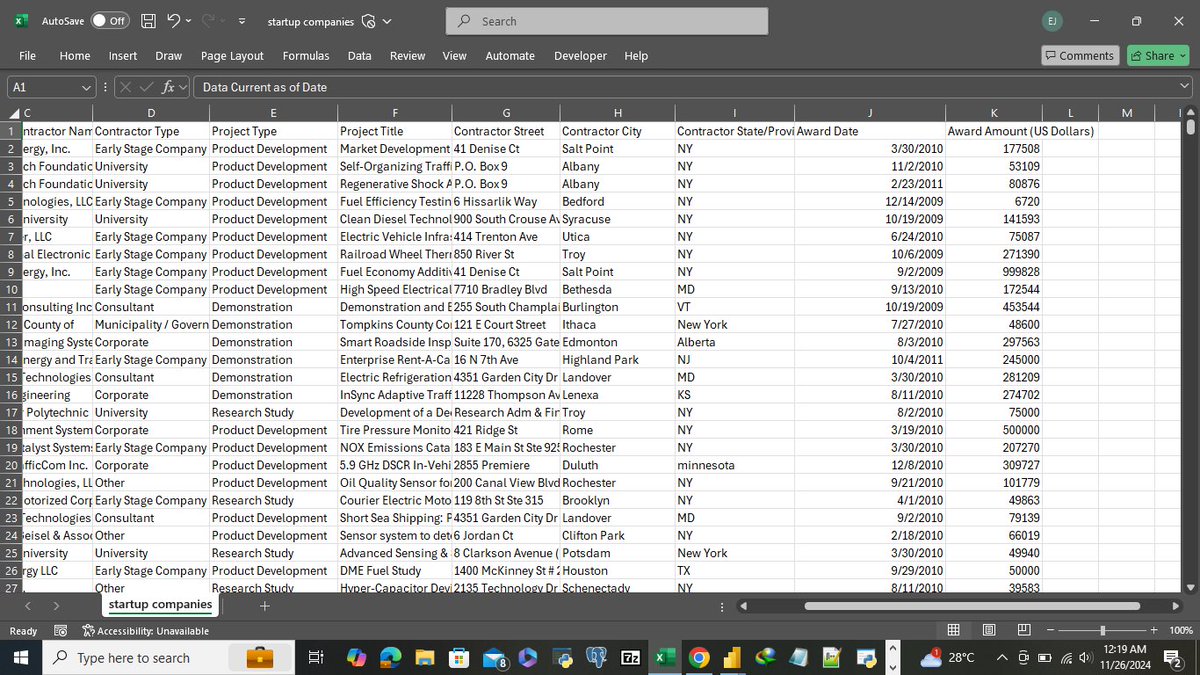Select column F header
Screen dimensions: 1200x675
tap(395, 113)
